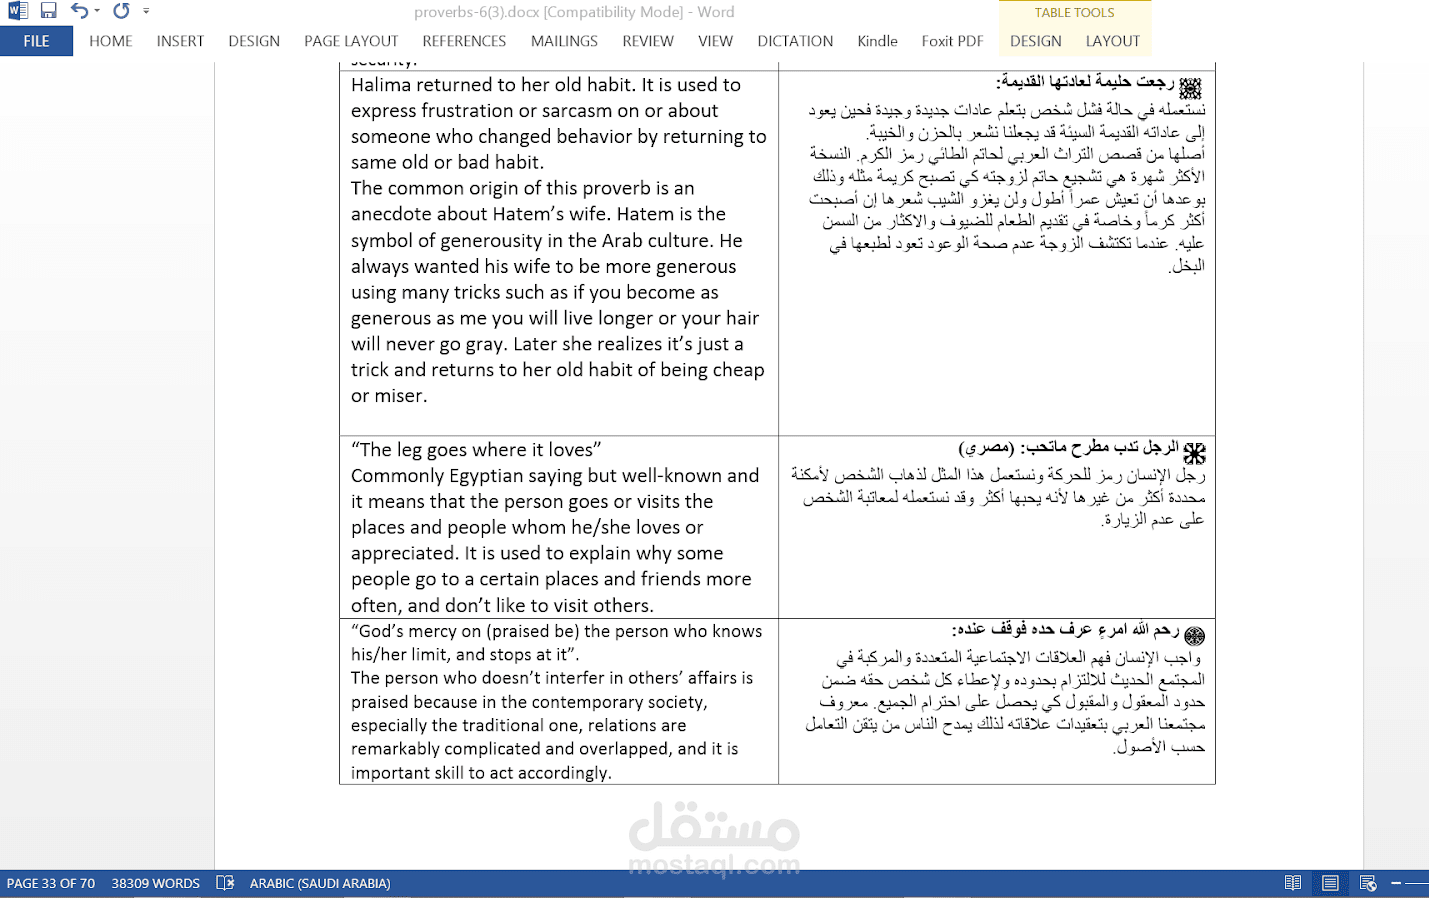
Task: Switch to Read Mode view
Action: click(1293, 883)
